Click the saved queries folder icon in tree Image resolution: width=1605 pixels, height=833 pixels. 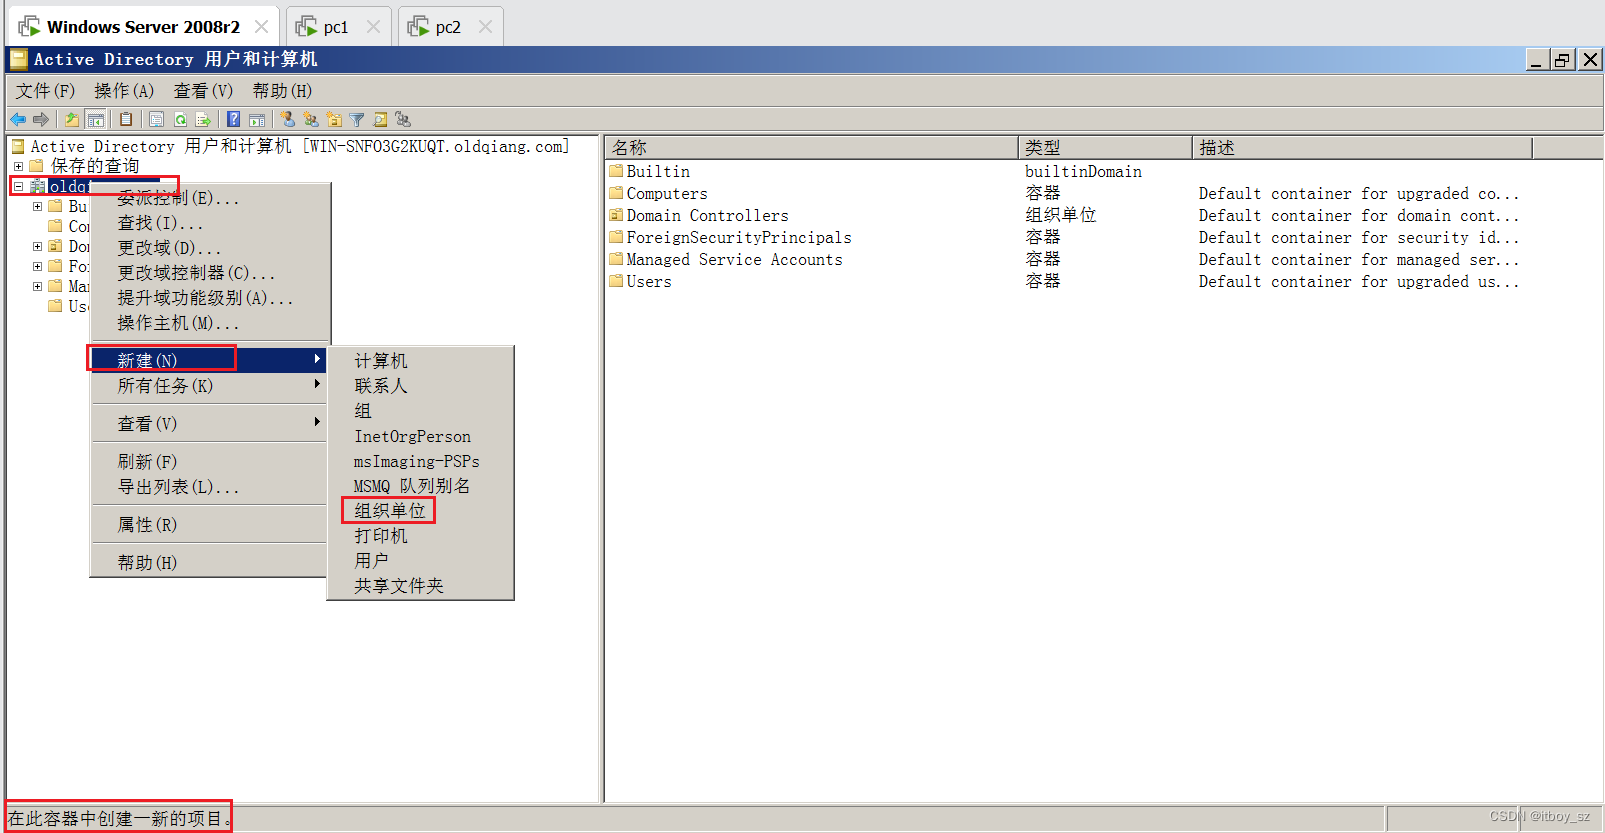pos(37,166)
